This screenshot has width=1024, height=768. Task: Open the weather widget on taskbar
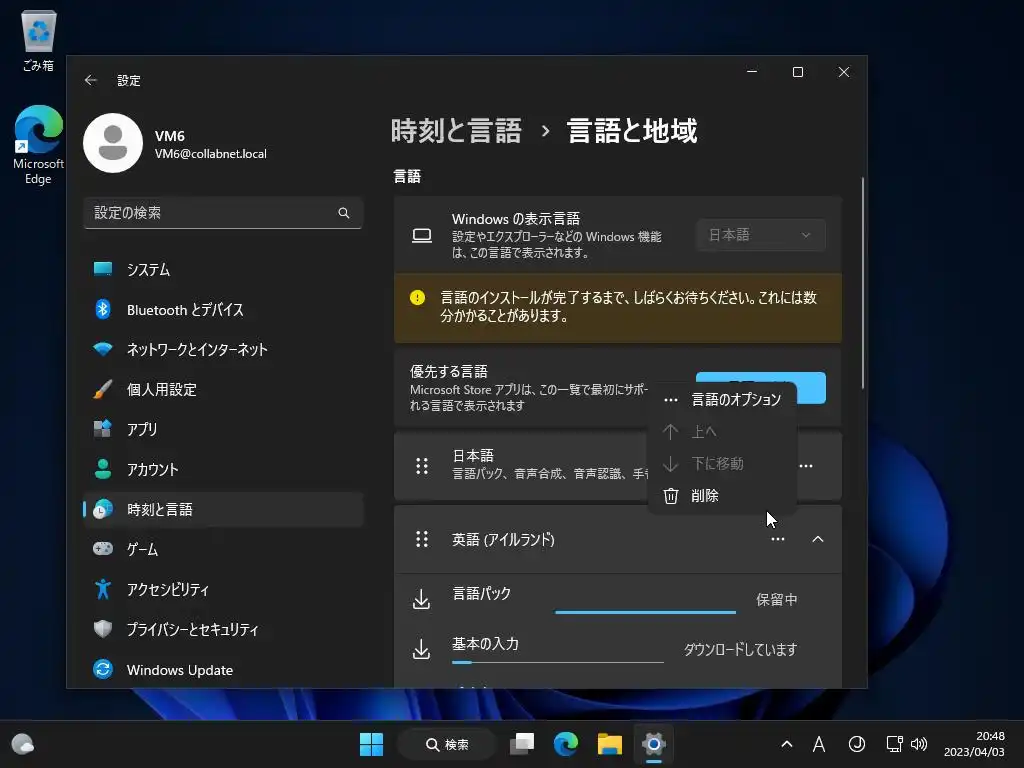tap(23, 744)
